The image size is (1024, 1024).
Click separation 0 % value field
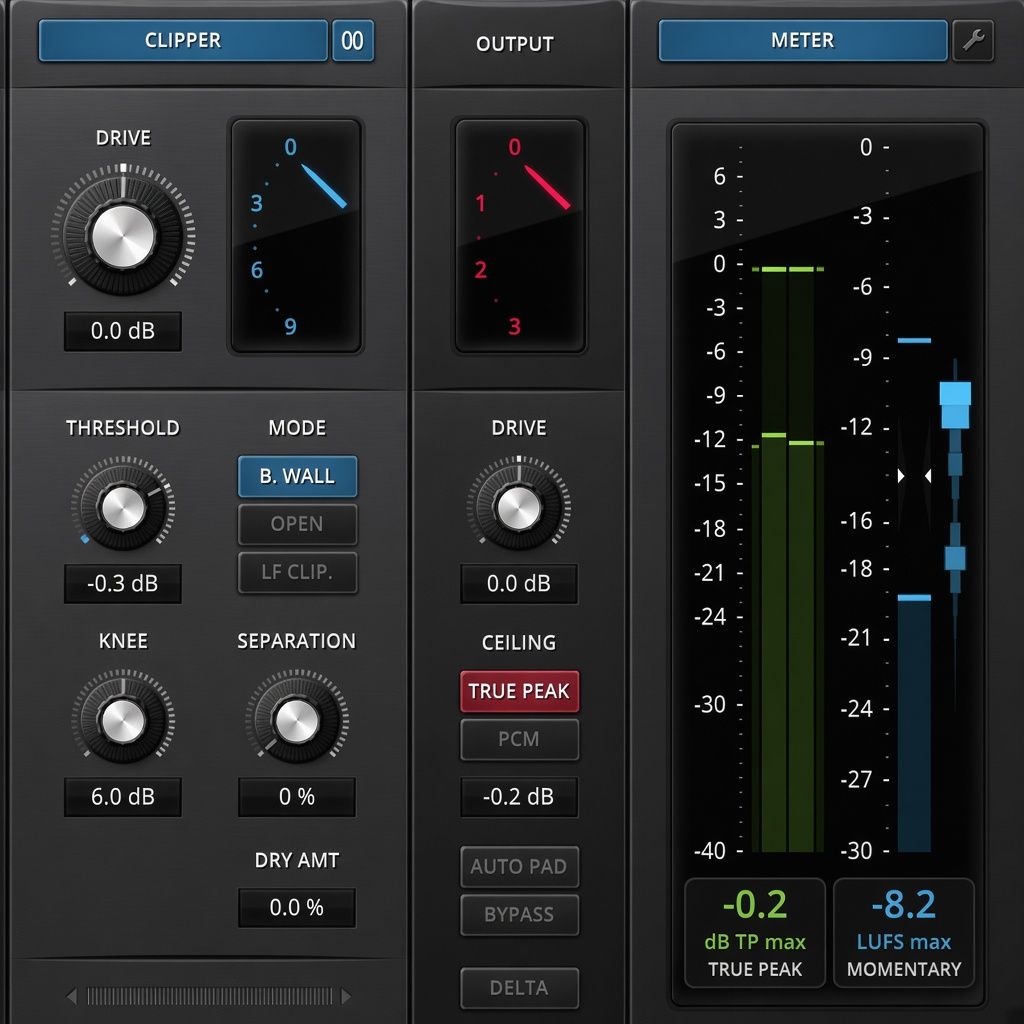[297, 797]
